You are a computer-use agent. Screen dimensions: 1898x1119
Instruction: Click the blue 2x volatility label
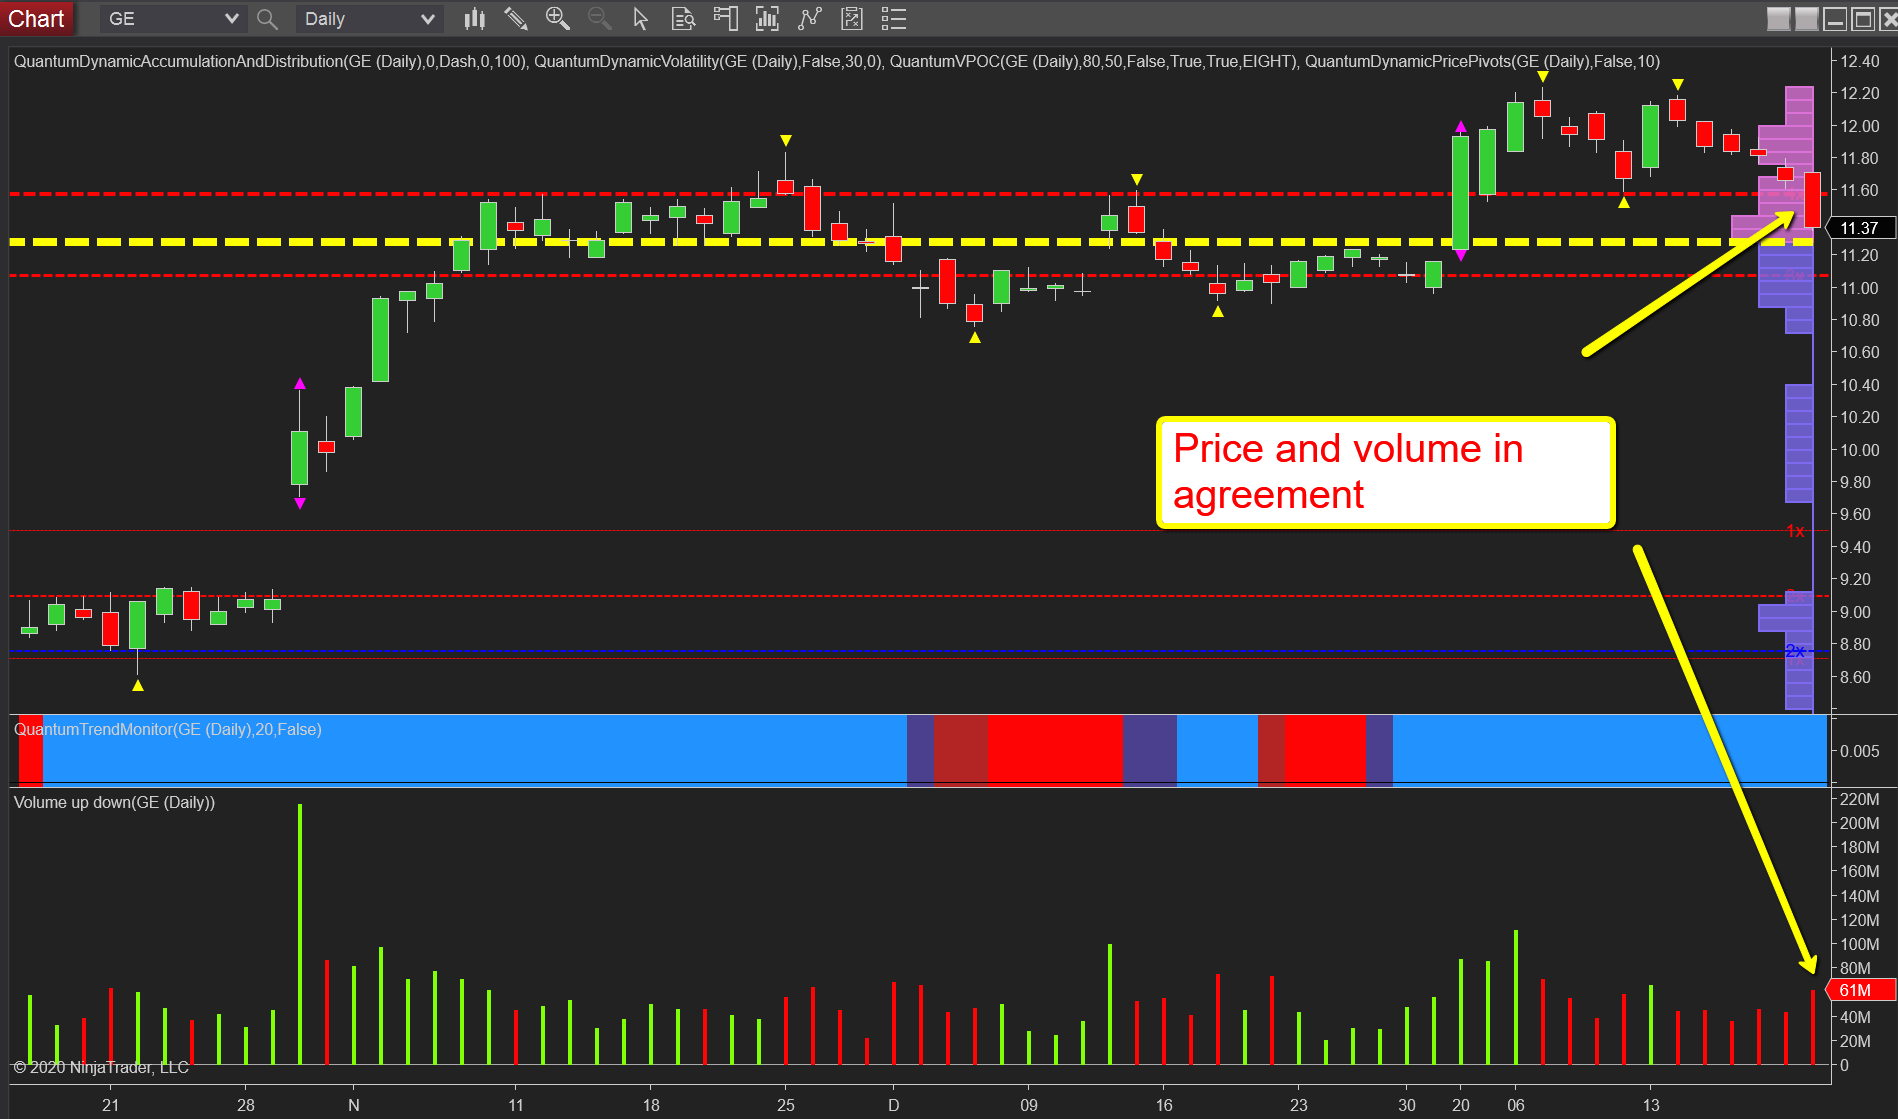point(1796,651)
